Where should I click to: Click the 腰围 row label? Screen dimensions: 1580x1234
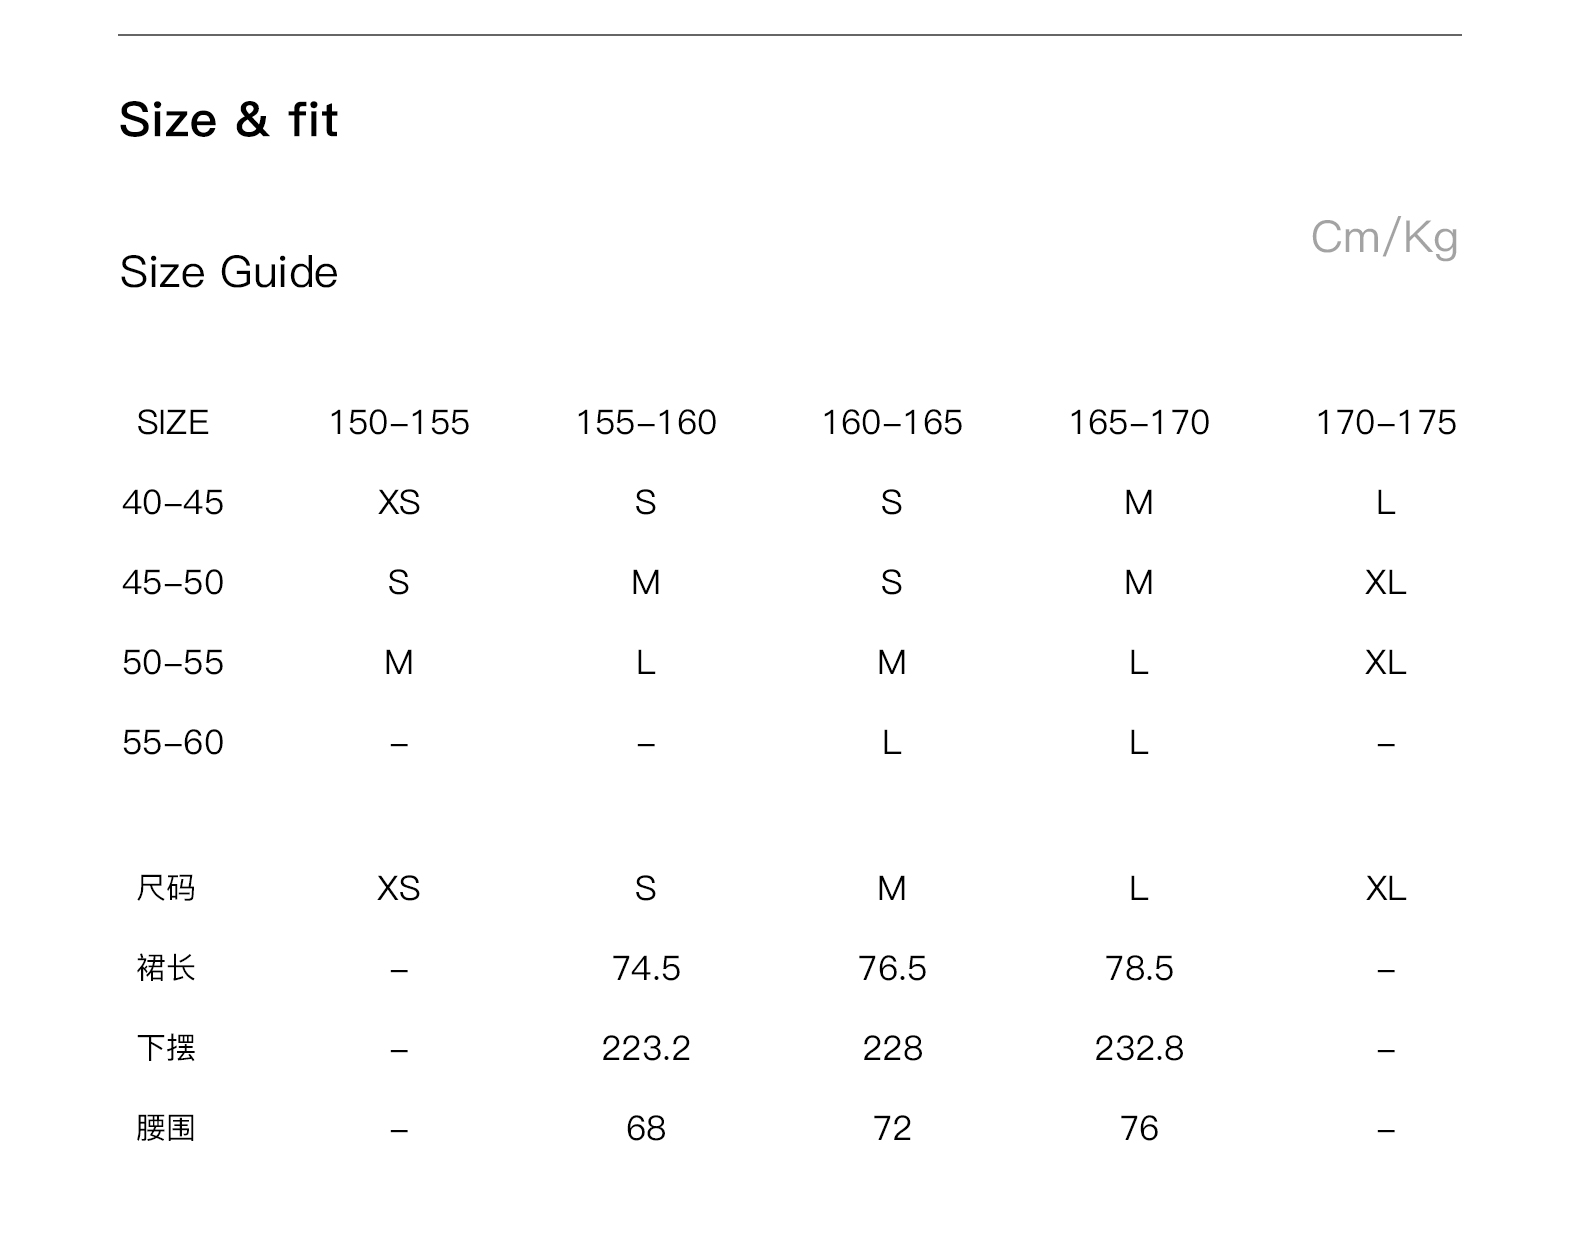[x=166, y=1128]
